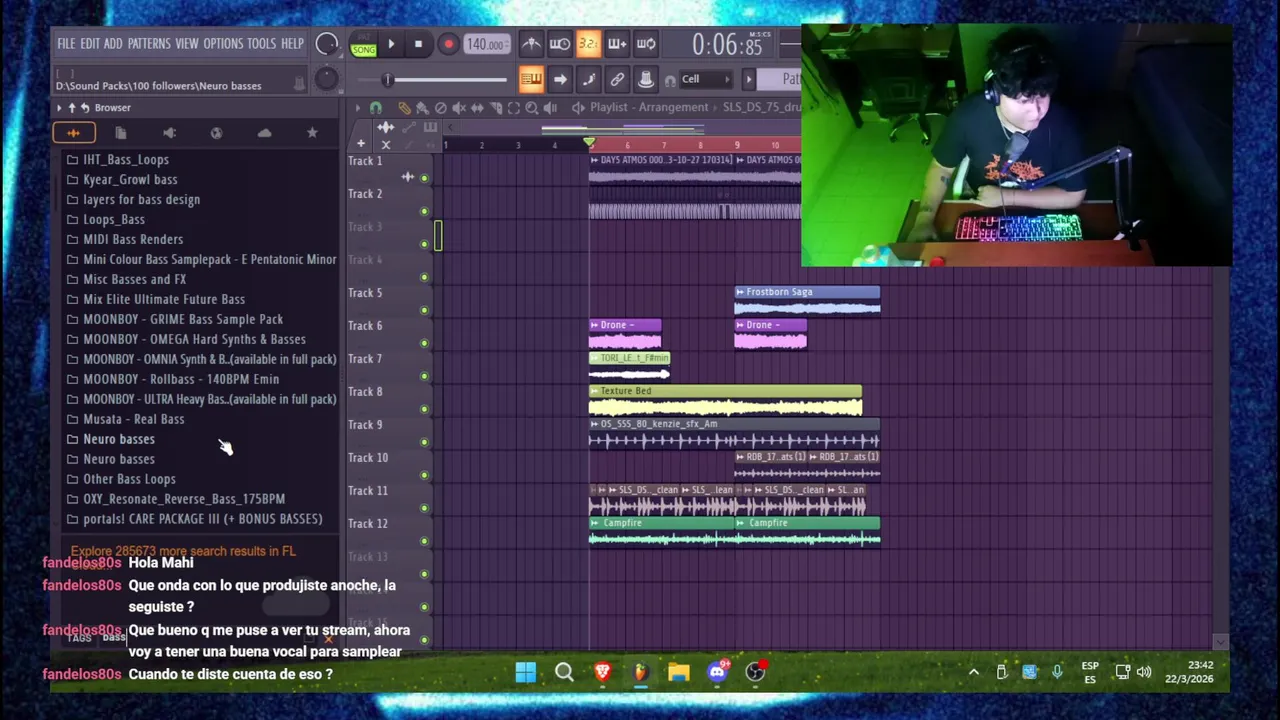Toggle the metronome icon
The height and width of the screenshot is (720, 1280).
pos(531,44)
